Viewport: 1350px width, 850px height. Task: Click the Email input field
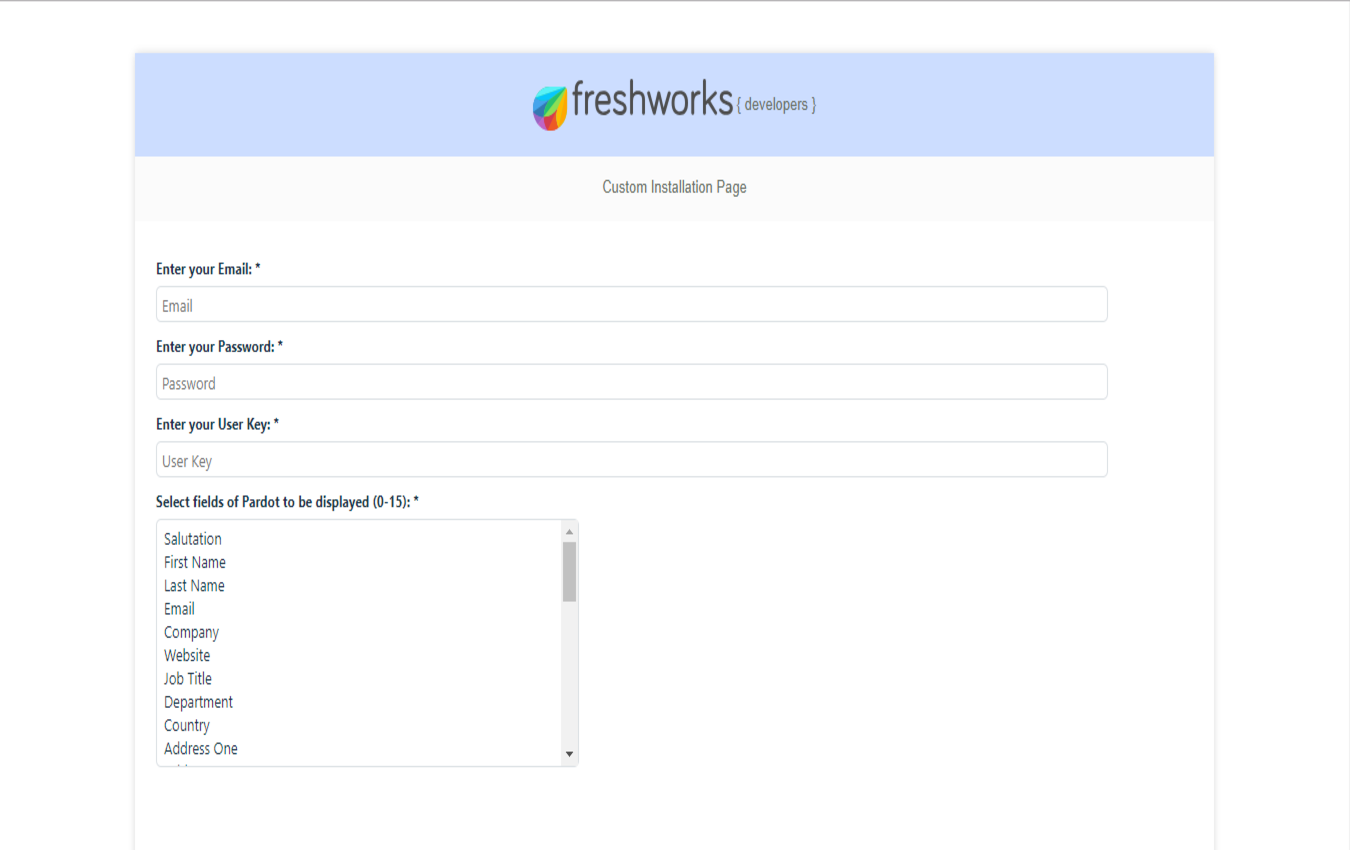tap(631, 304)
